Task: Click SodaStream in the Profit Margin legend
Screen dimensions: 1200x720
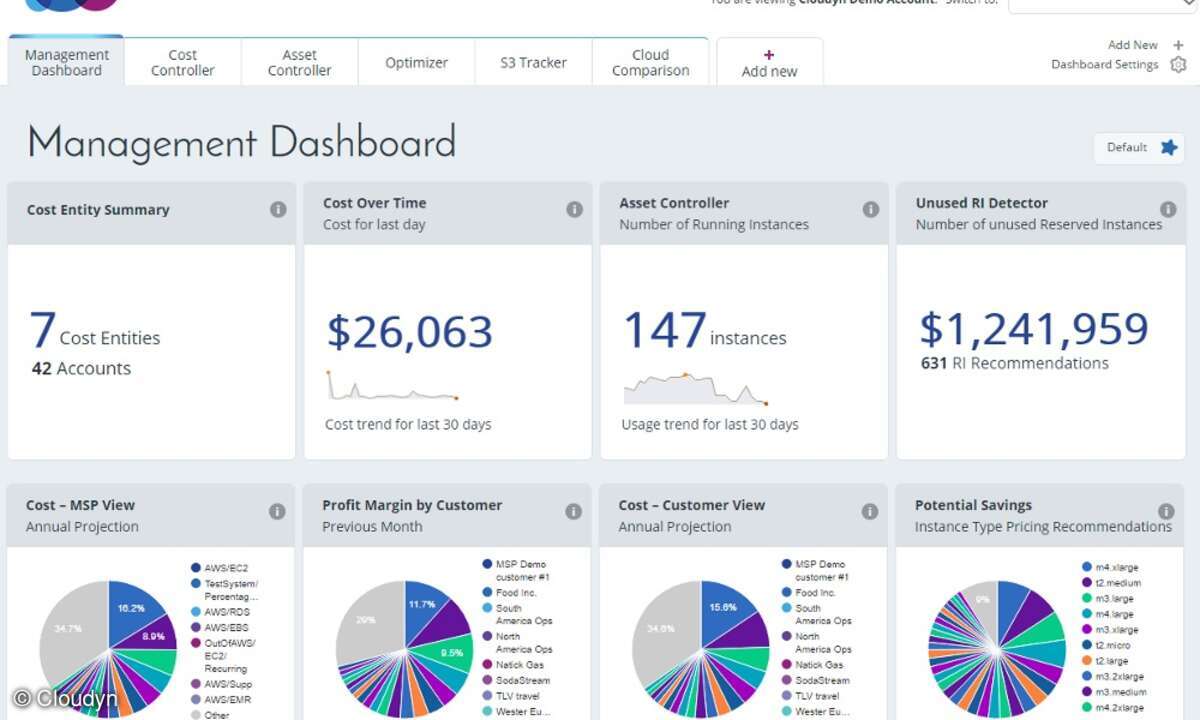Action: pyautogui.click(x=516, y=680)
